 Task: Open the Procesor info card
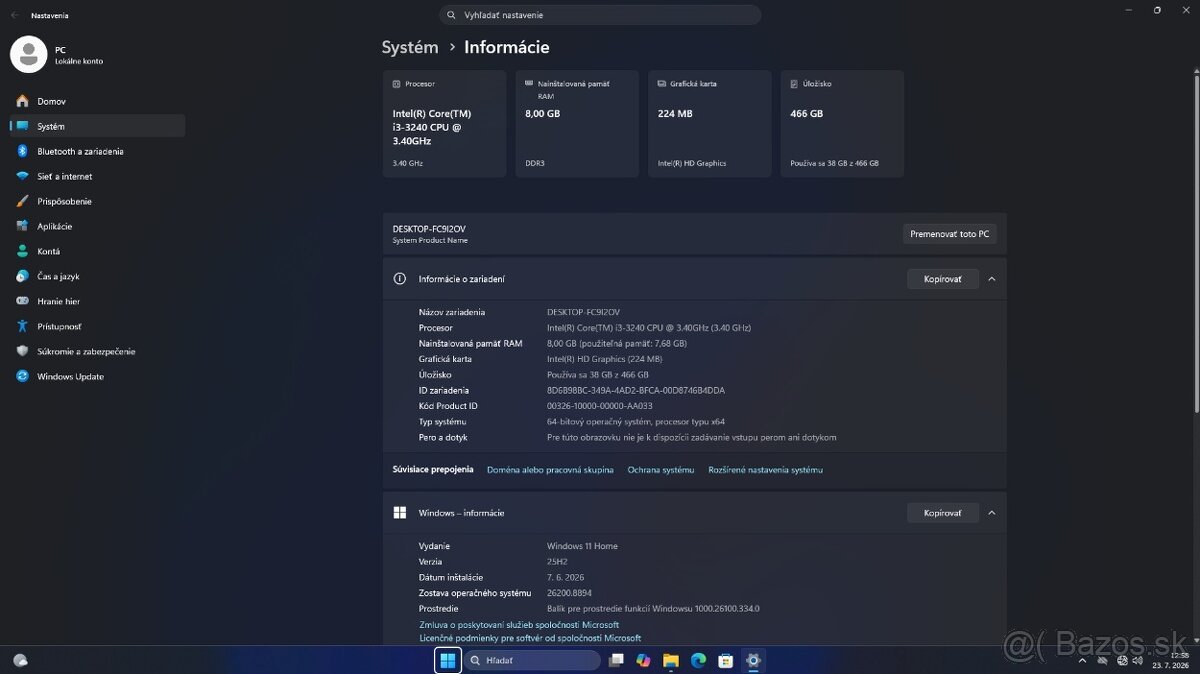pos(444,124)
